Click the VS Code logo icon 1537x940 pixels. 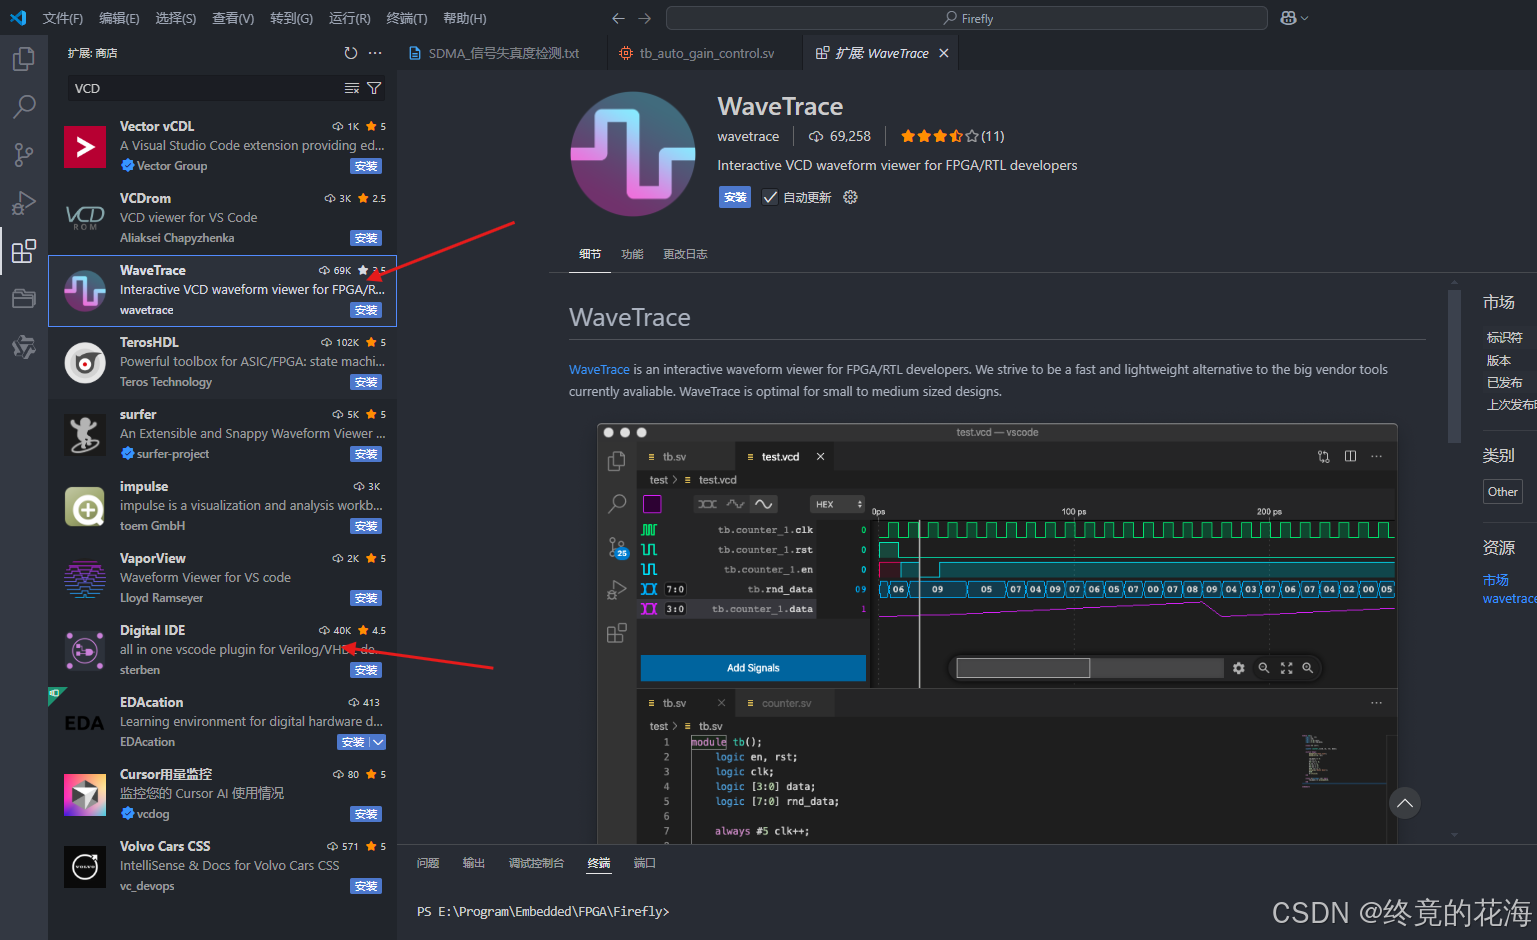pyautogui.click(x=18, y=18)
